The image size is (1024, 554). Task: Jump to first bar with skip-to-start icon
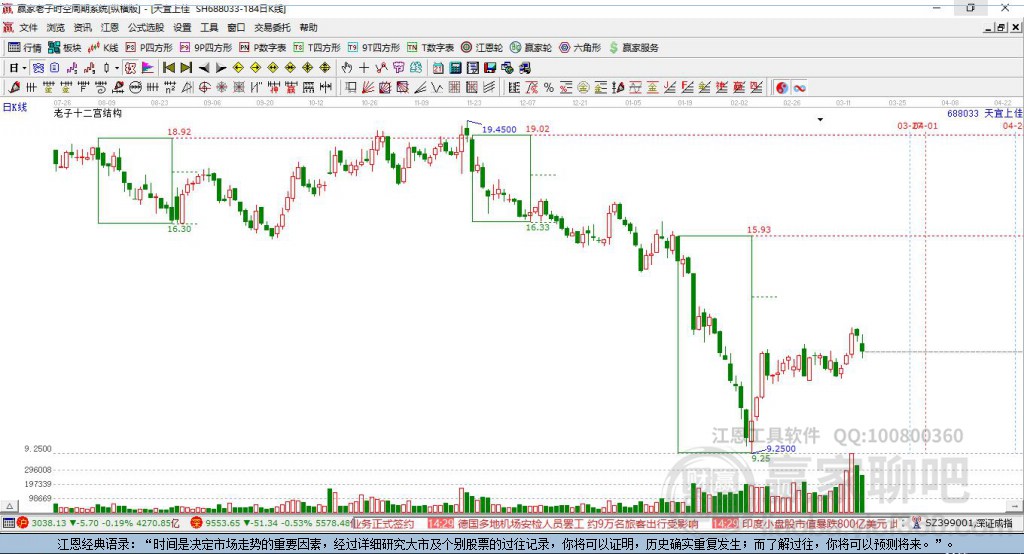click(168, 68)
